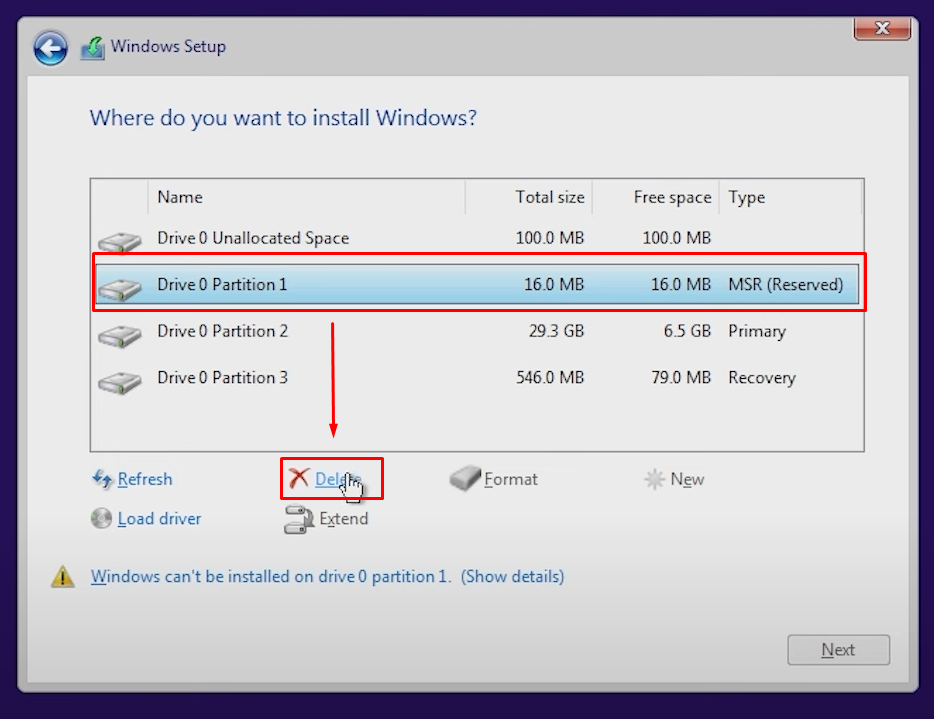Image resolution: width=934 pixels, height=719 pixels.
Task: Open Show details for installation warning
Action: pyautogui.click(x=512, y=577)
